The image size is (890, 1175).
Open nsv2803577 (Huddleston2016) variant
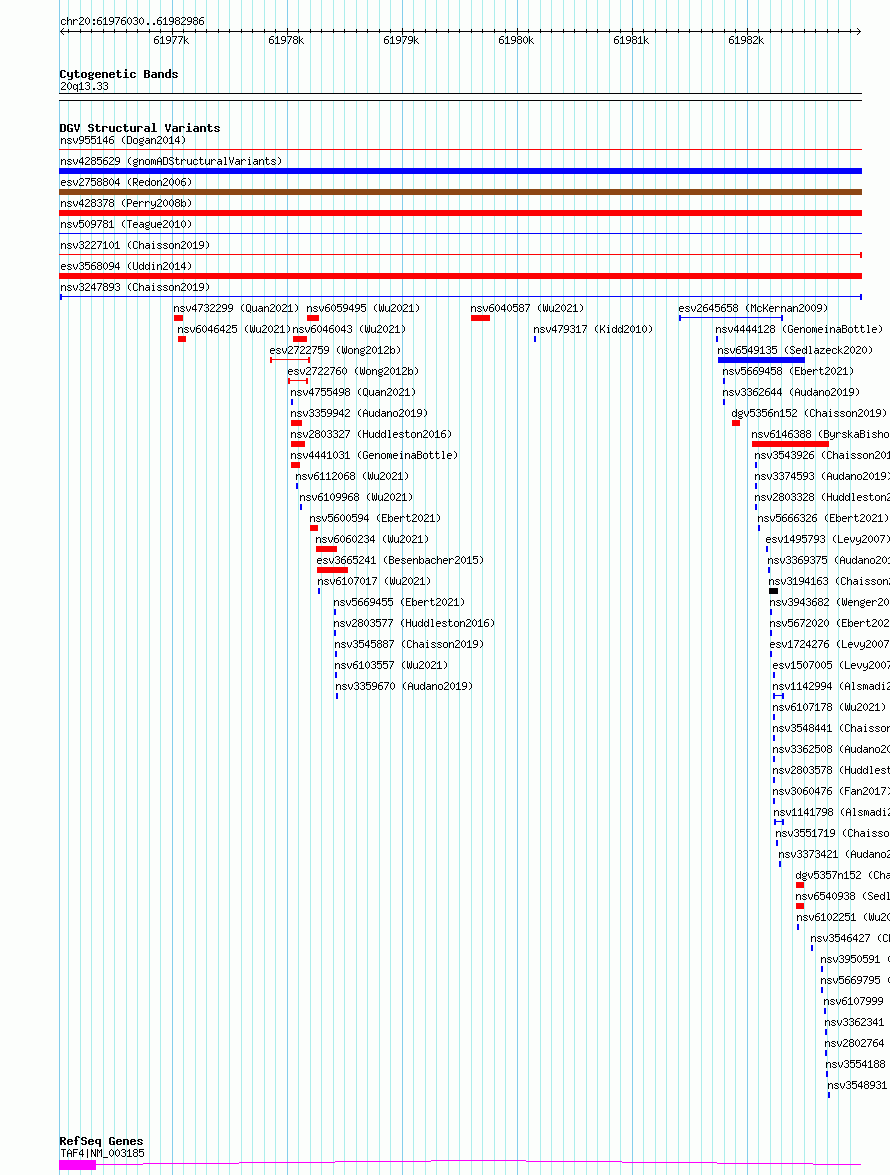pos(414,623)
